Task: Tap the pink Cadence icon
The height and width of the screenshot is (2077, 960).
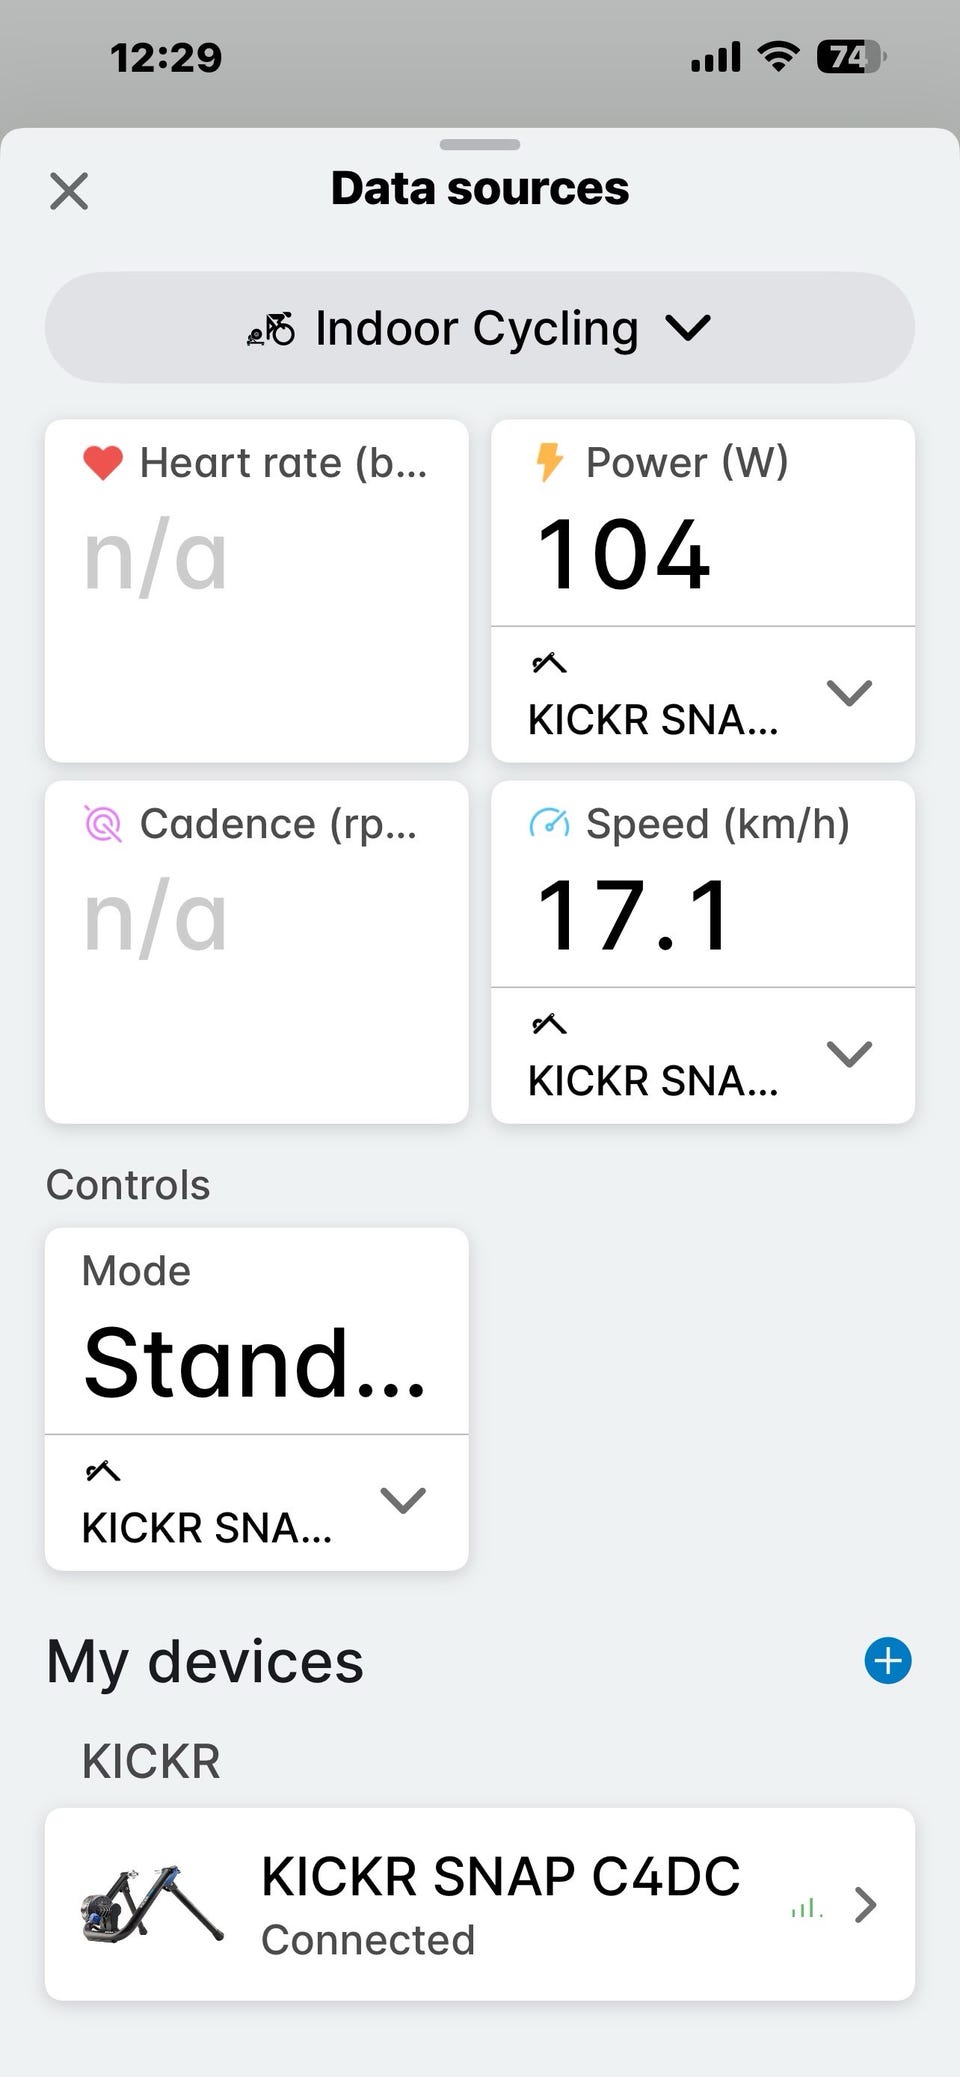Action: coord(103,824)
